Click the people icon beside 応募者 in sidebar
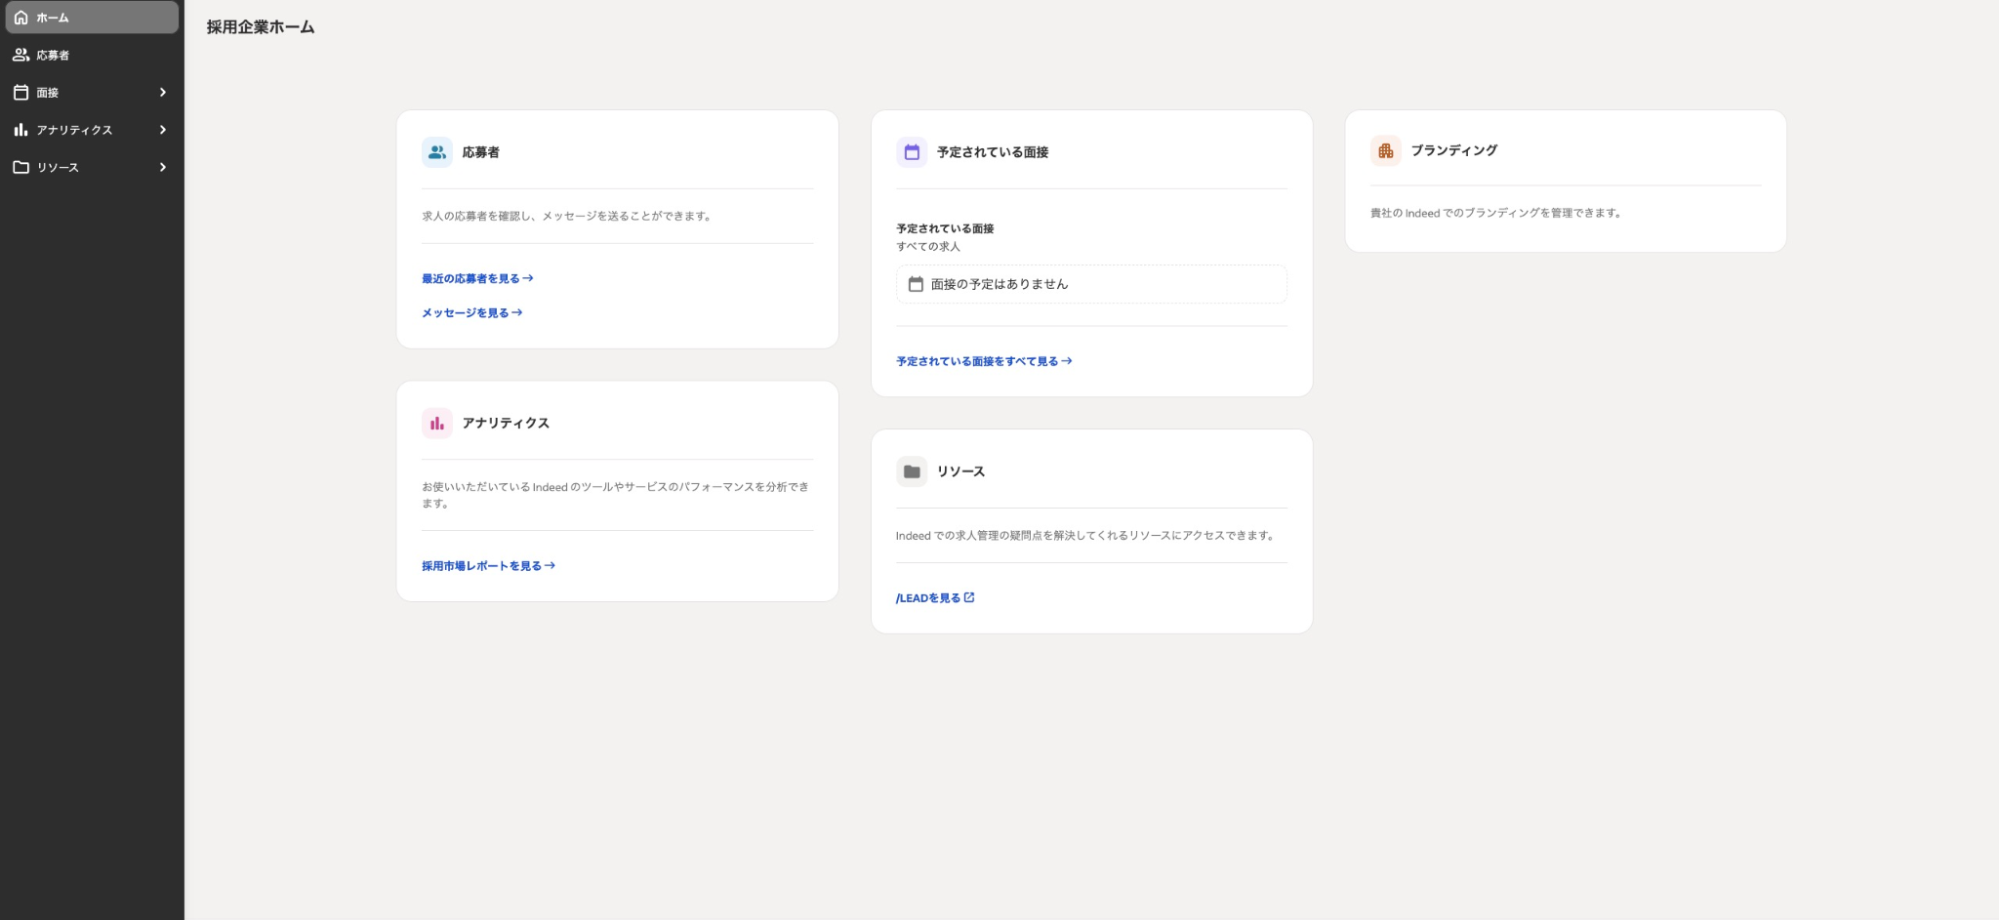Viewport: 1999px width, 921px height. coord(21,55)
